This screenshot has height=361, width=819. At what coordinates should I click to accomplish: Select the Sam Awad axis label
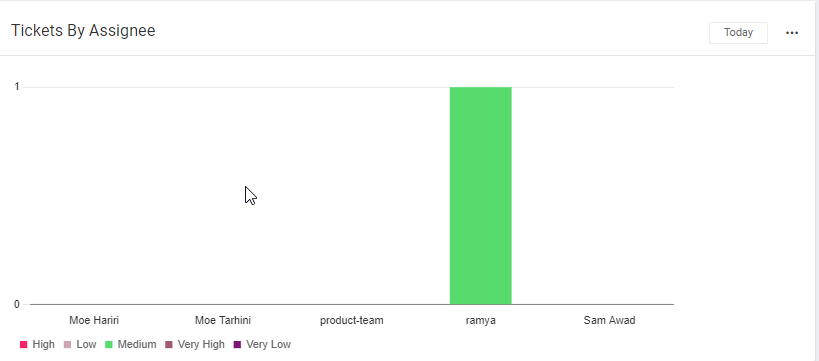[610, 320]
